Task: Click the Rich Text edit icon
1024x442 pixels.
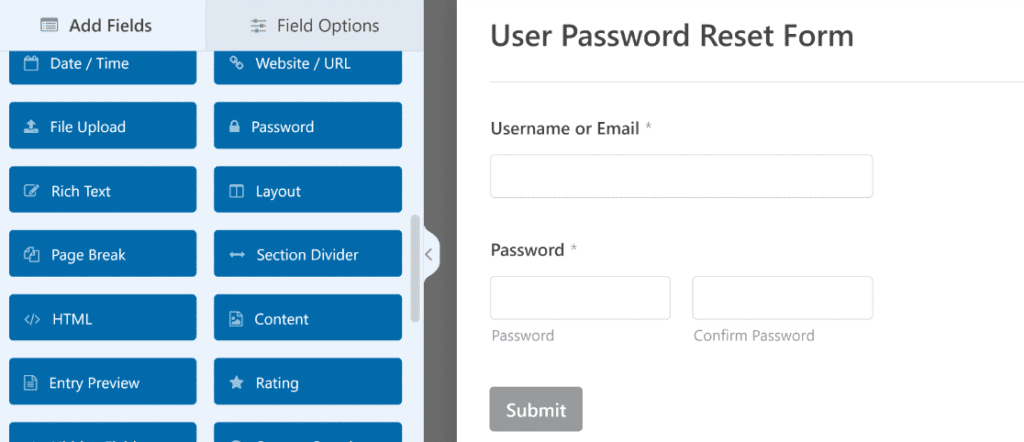Action: click(x=31, y=191)
